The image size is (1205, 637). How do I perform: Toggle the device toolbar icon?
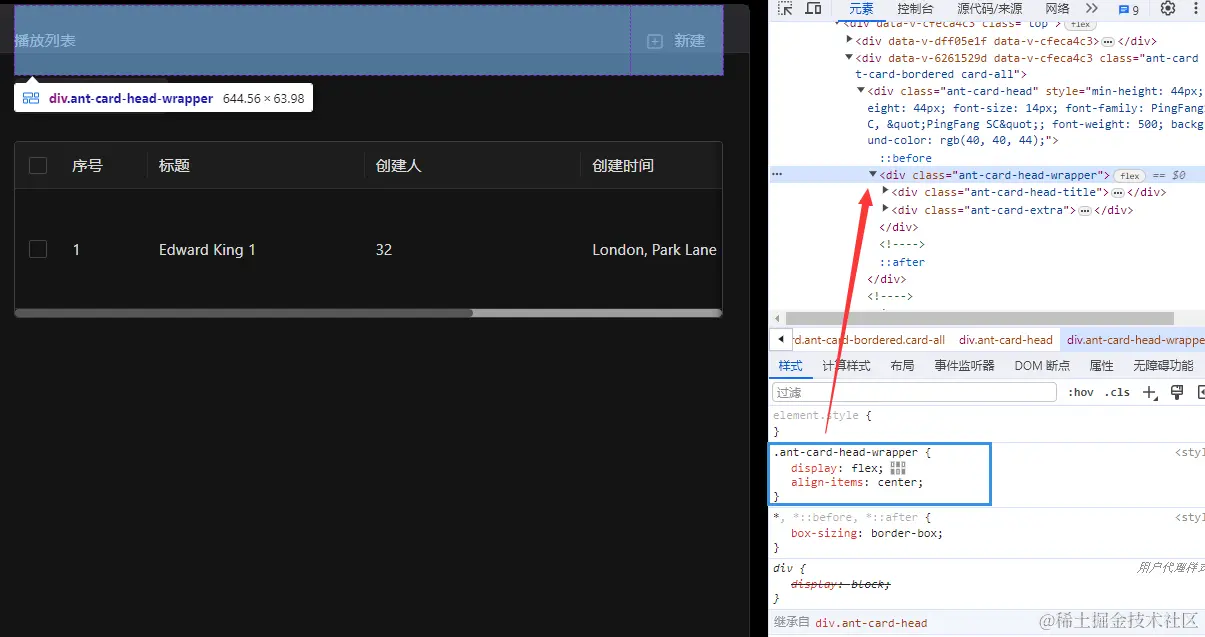pos(813,9)
